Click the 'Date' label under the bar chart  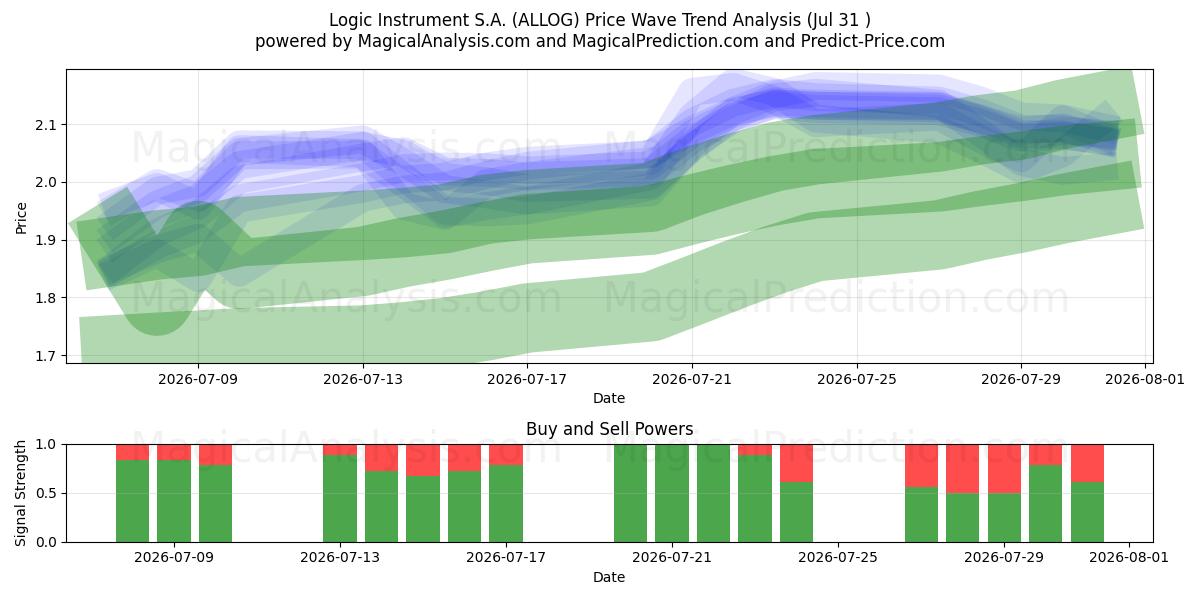click(x=610, y=577)
